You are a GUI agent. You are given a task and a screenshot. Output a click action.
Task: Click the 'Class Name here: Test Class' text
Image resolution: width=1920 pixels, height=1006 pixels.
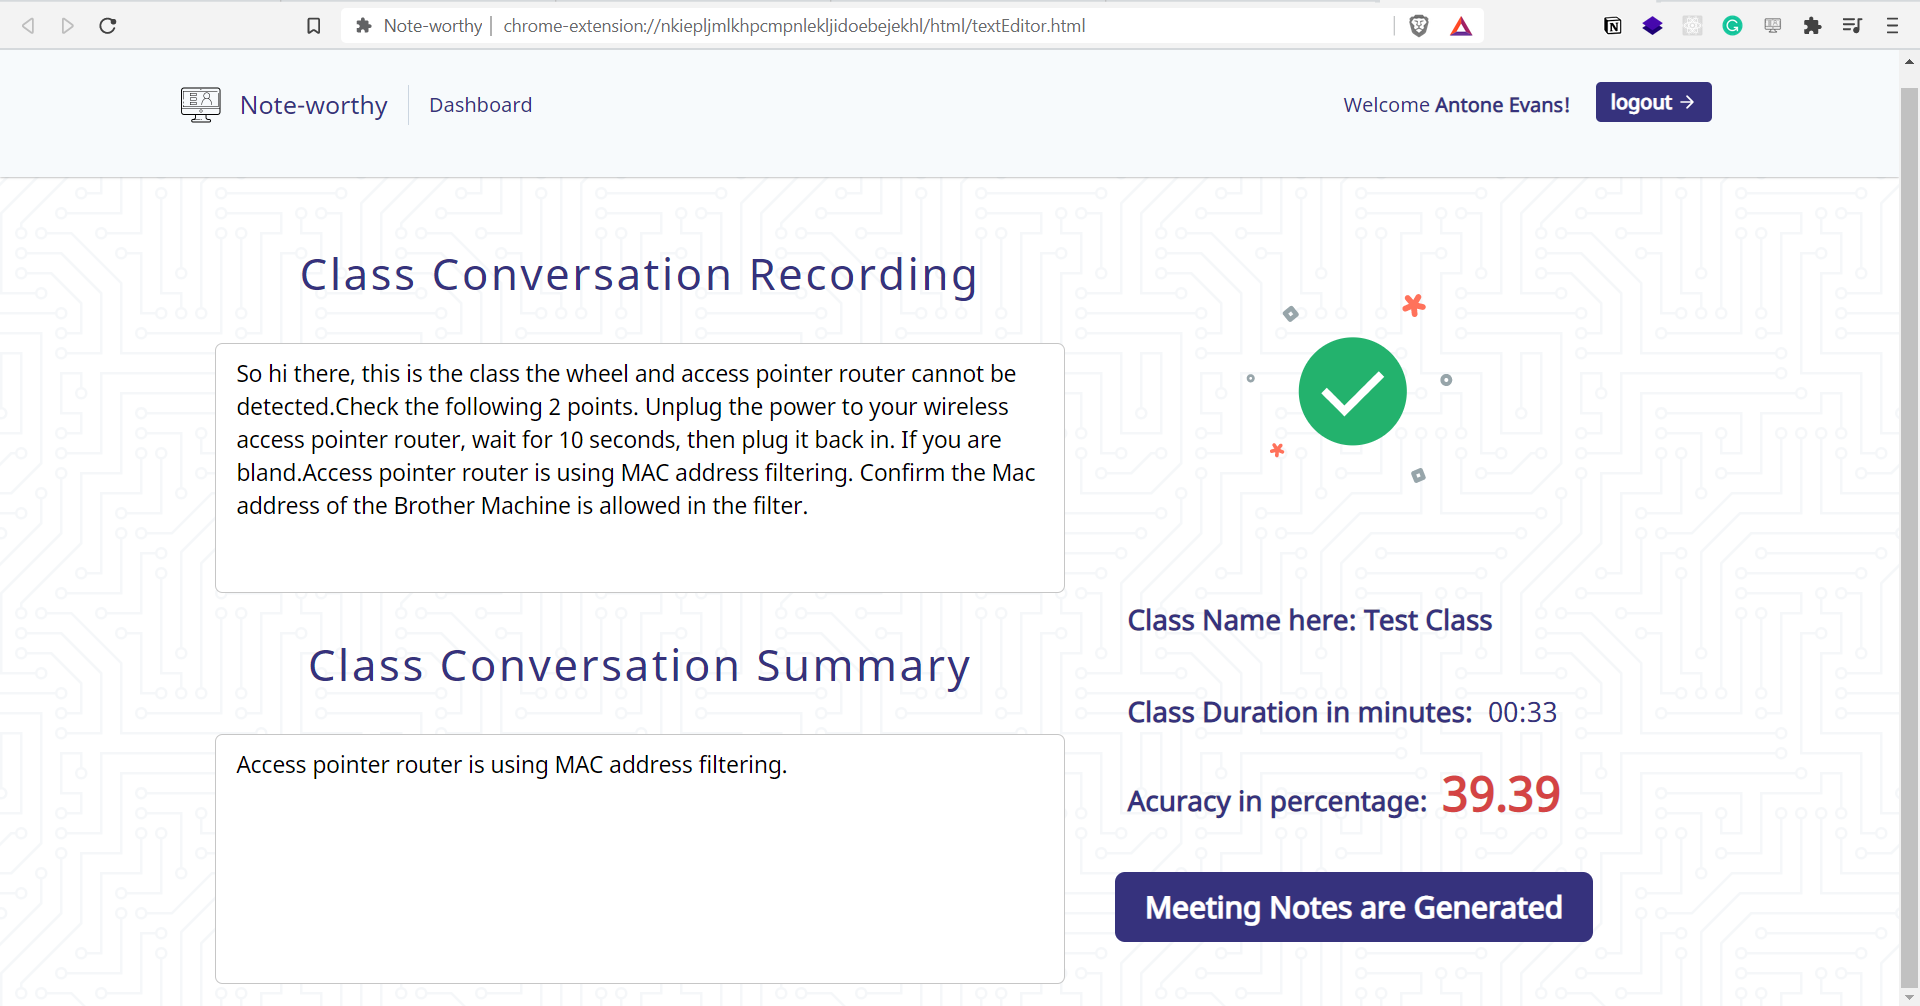tap(1310, 620)
